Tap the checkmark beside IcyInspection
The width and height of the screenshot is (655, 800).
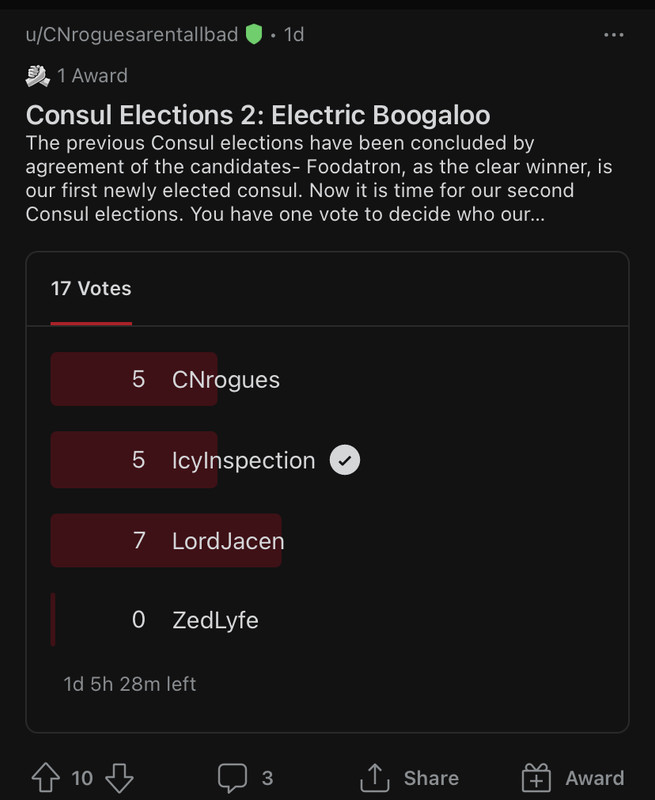345,460
